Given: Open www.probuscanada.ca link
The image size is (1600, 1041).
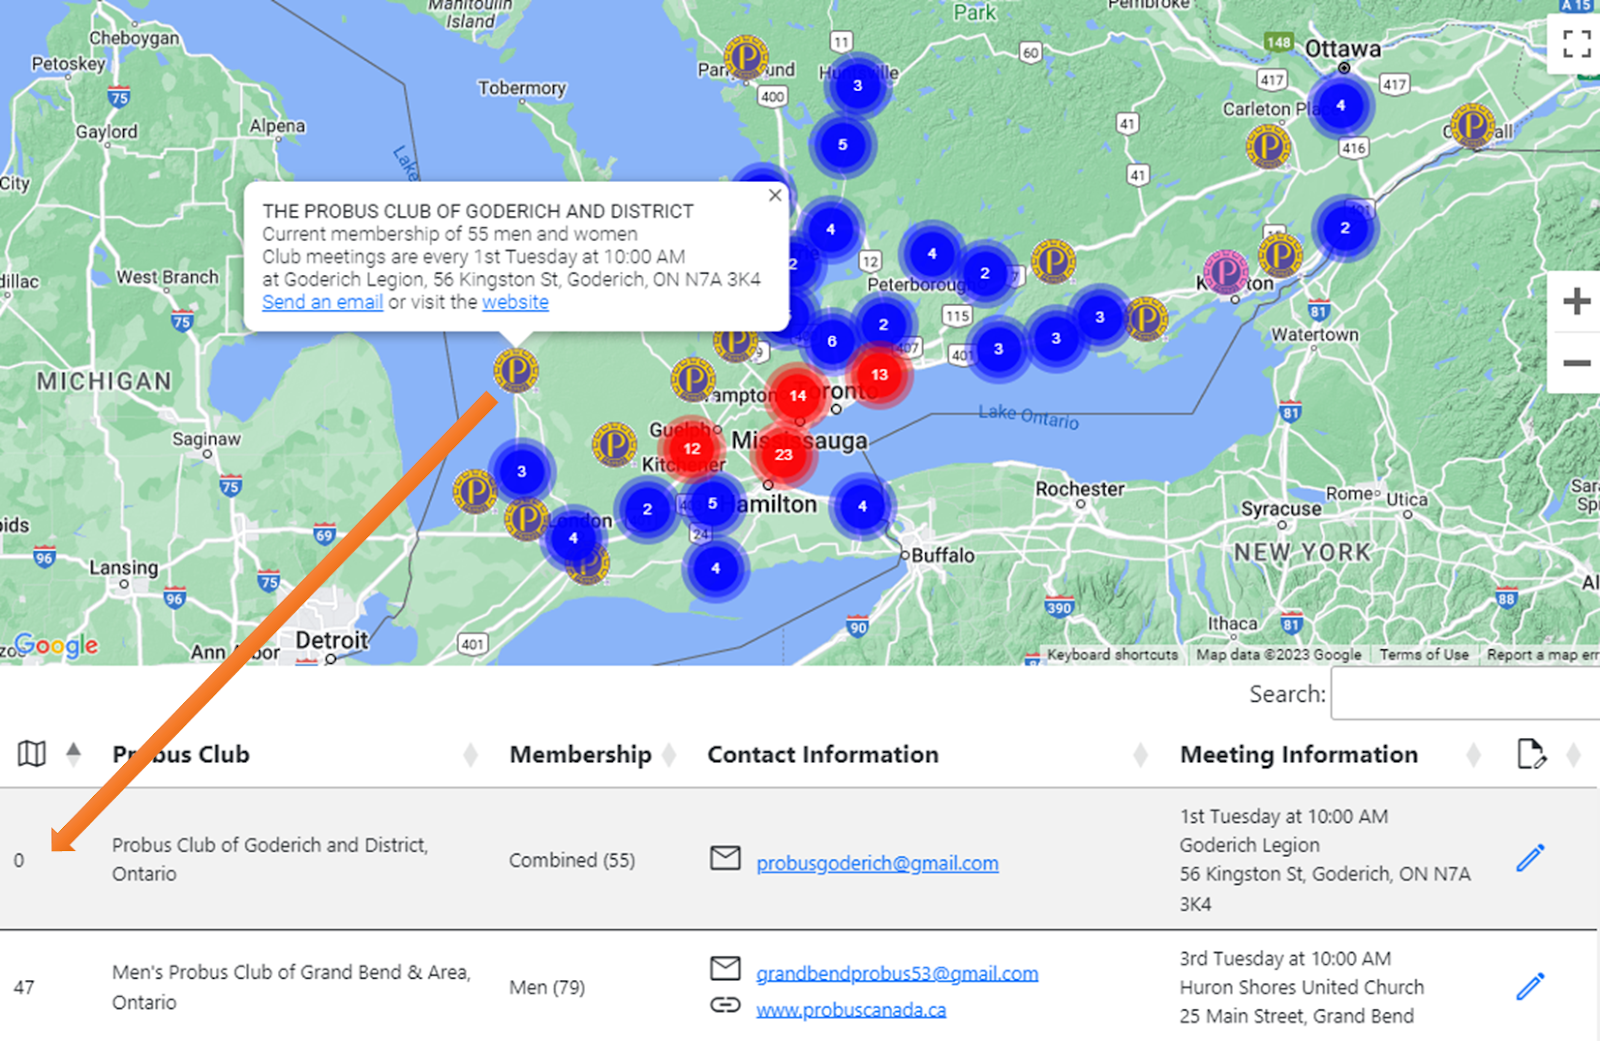Looking at the screenshot, I should click(851, 1010).
